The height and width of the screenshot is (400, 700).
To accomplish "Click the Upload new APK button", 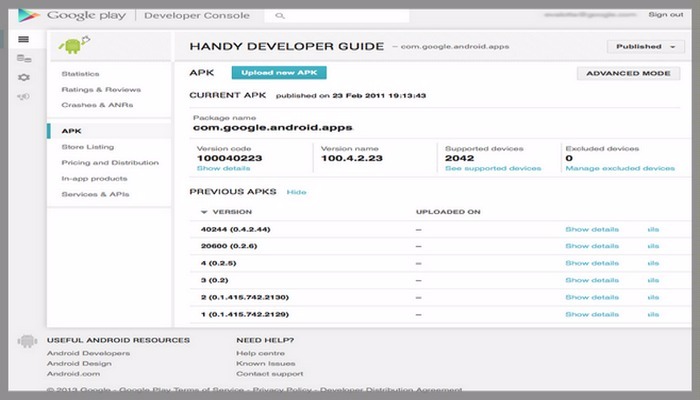I will pyautogui.click(x=279, y=73).
